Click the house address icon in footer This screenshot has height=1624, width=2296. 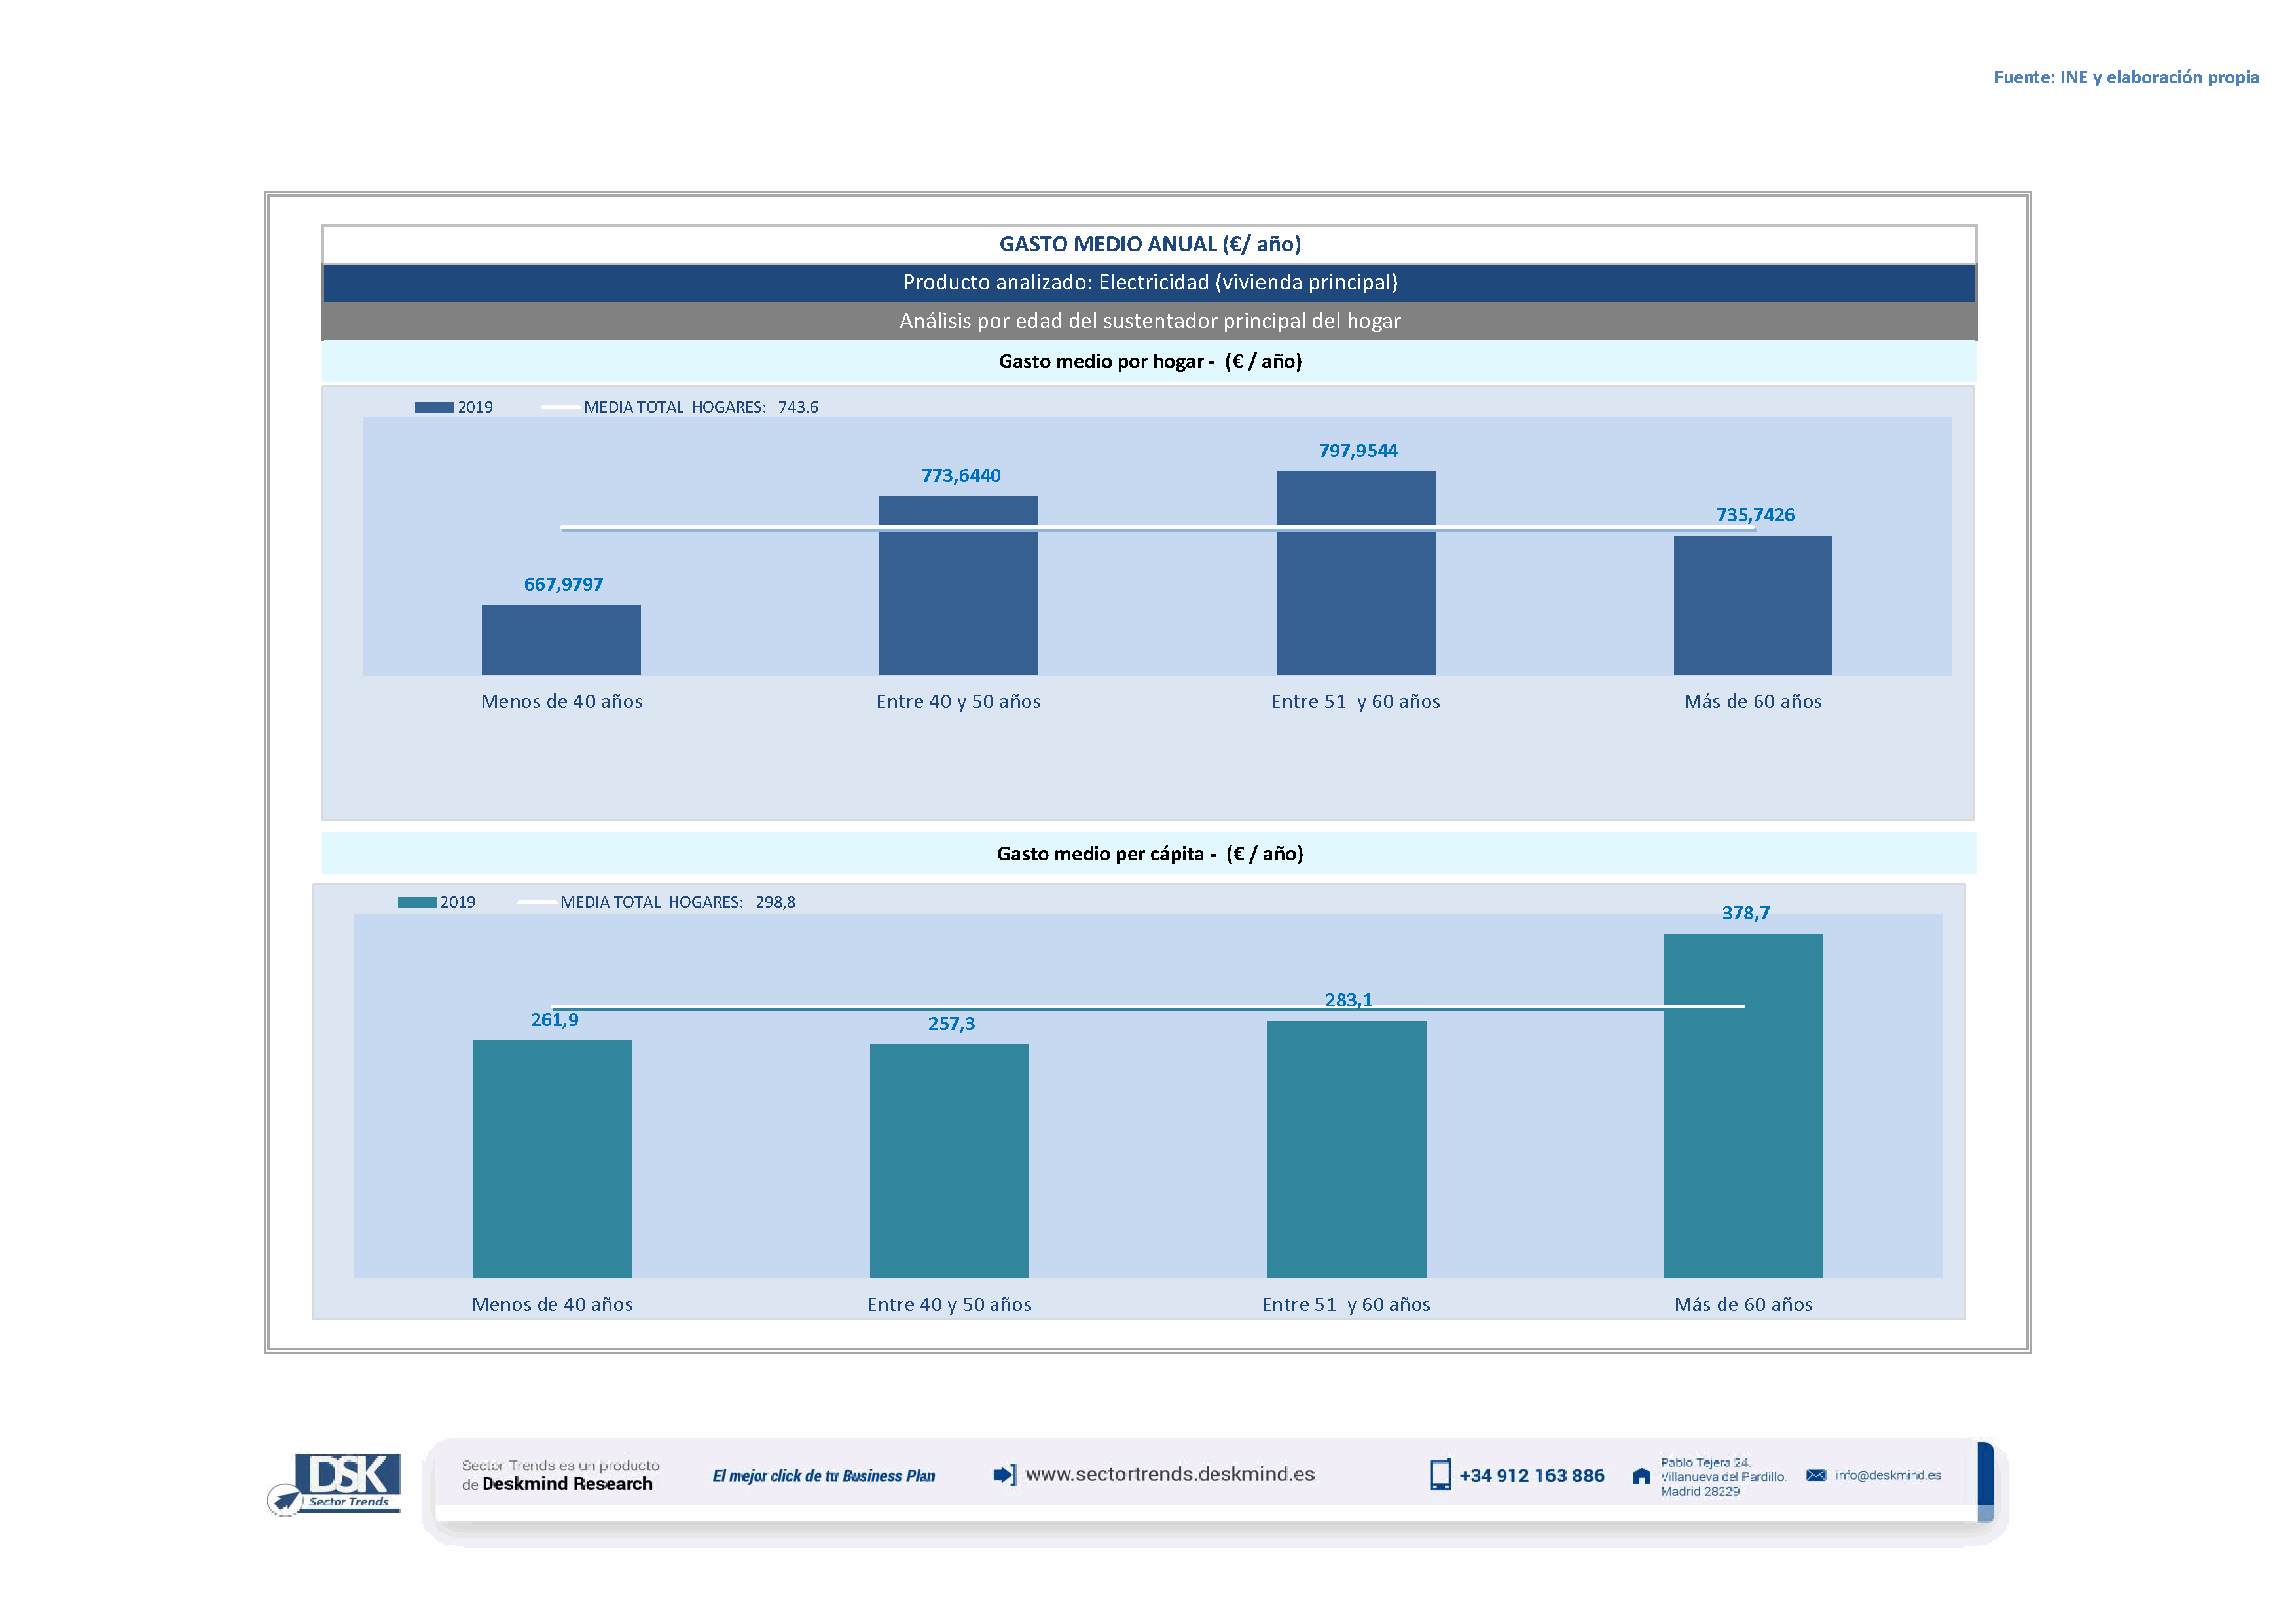(x=1641, y=1476)
